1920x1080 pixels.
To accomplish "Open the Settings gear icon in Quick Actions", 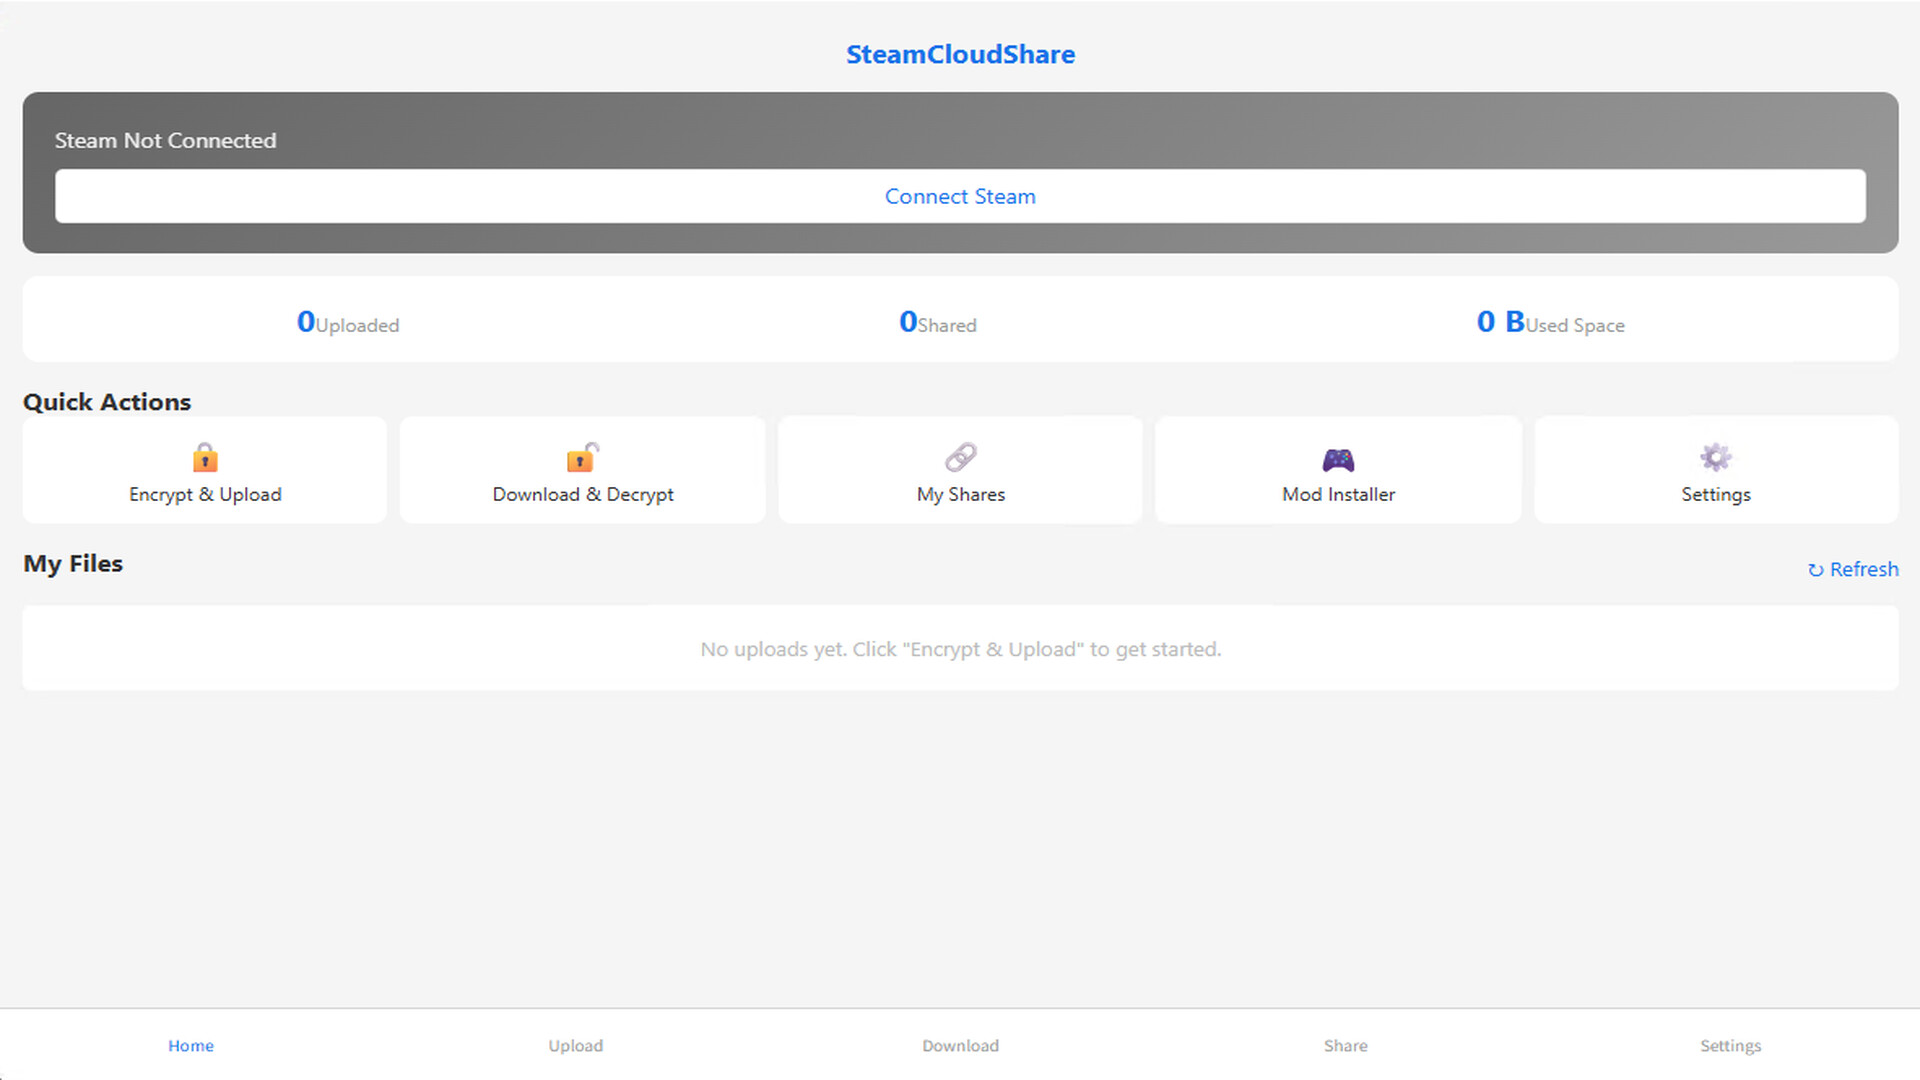I will coord(1716,458).
